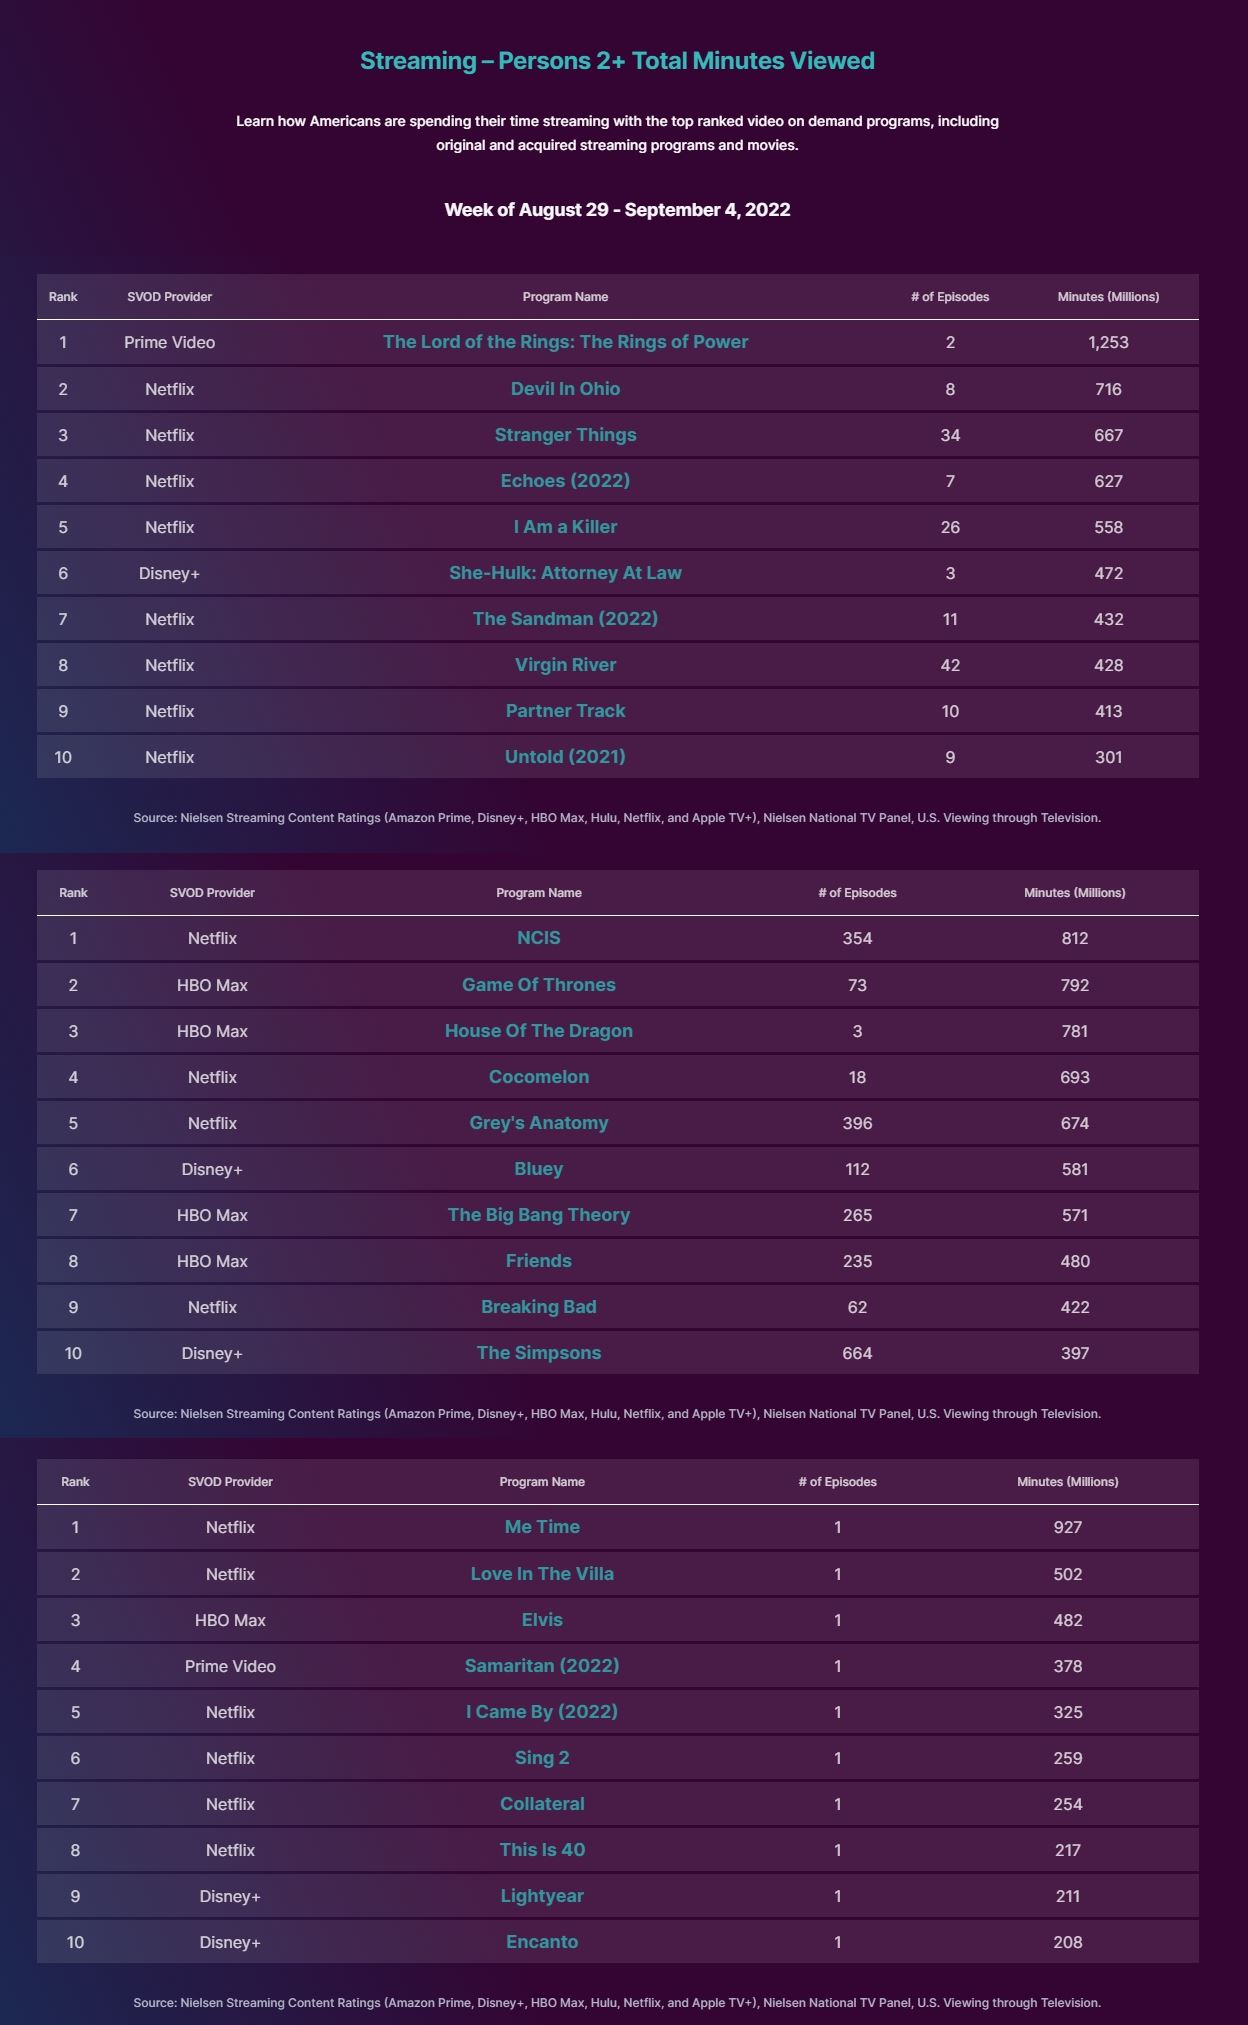Image resolution: width=1248 pixels, height=2025 pixels.
Task: Select the She-Hulk: Attorney At Law link
Action: (x=565, y=573)
